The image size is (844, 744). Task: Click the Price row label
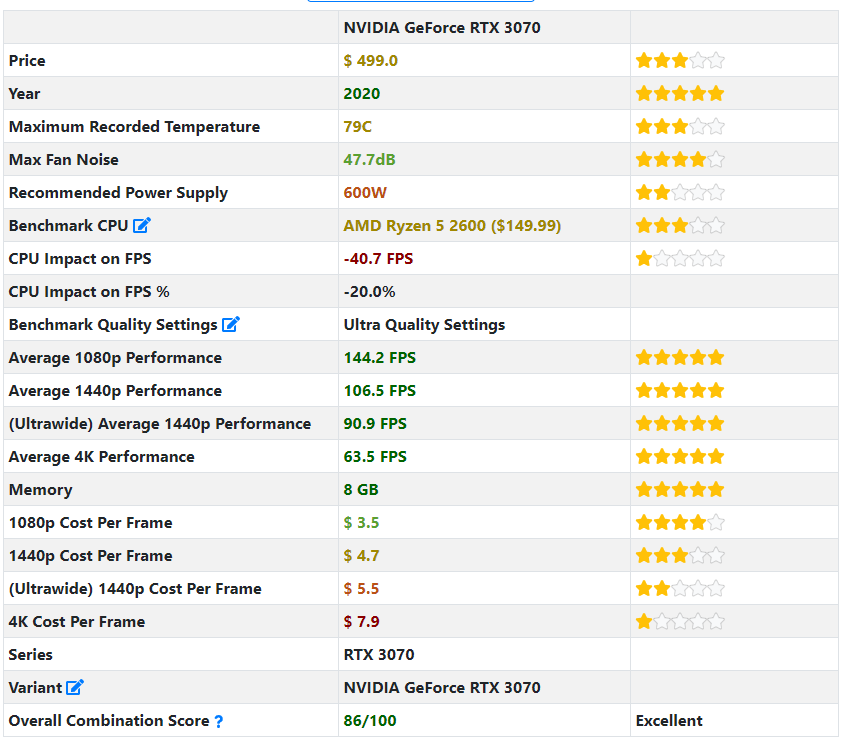click(x=27, y=60)
